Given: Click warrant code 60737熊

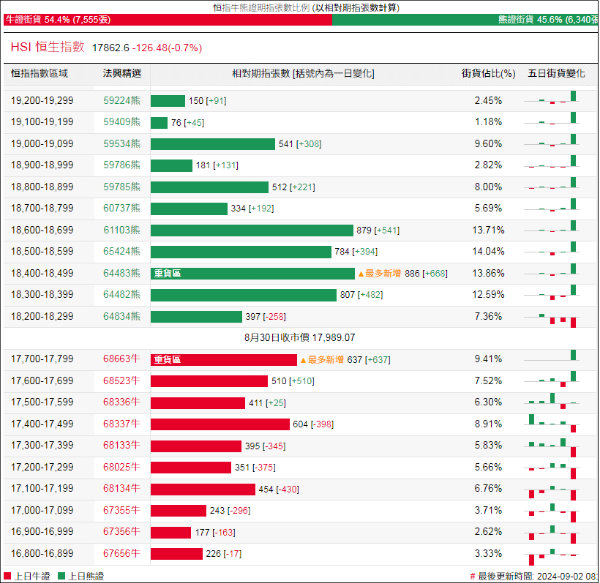Looking at the screenshot, I should 122,208.
